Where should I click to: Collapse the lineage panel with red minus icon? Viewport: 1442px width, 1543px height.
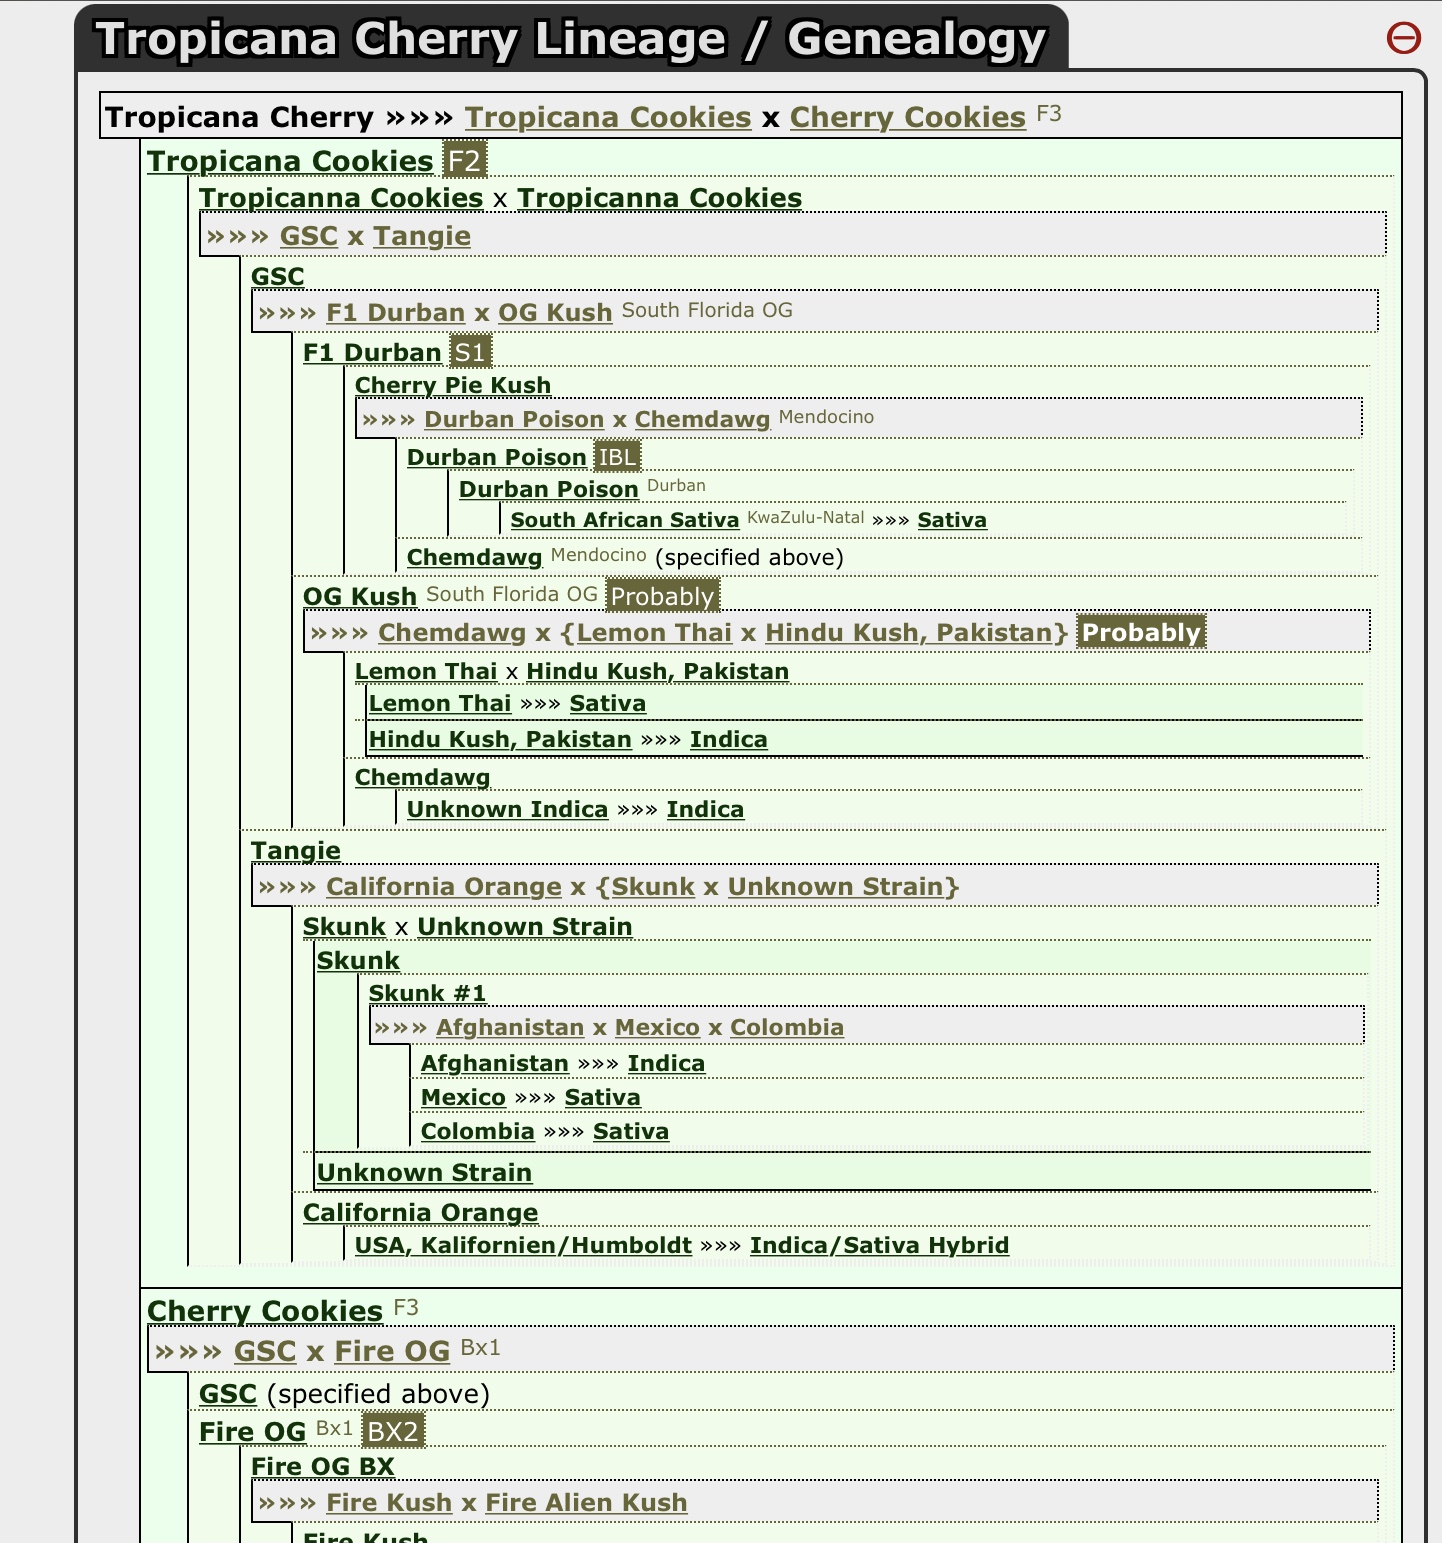tap(1403, 38)
